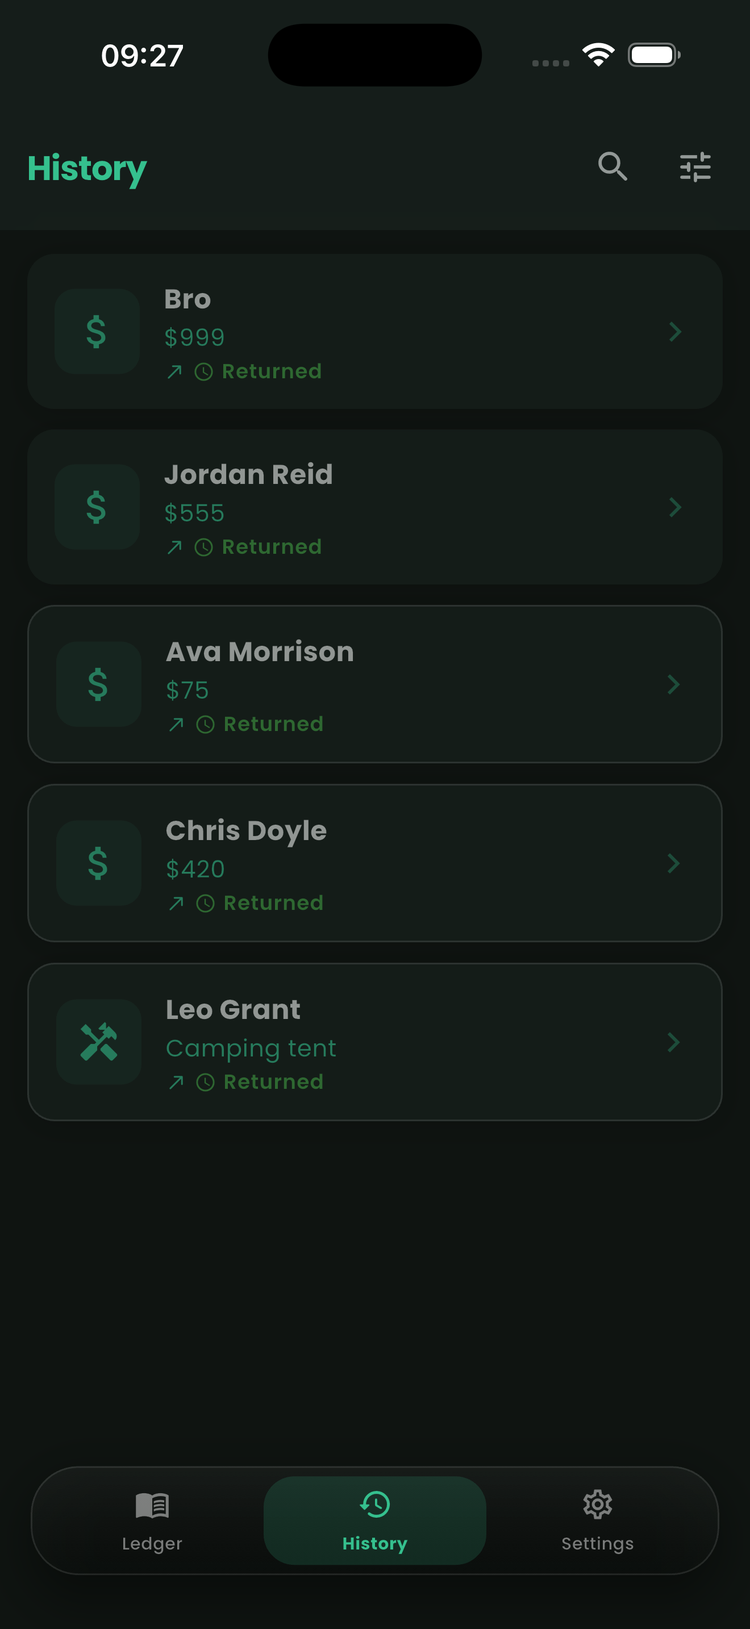Expand the Jordan Reid entry chevron
Viewport: 750px width, 1629px height.
pos(675,507)
